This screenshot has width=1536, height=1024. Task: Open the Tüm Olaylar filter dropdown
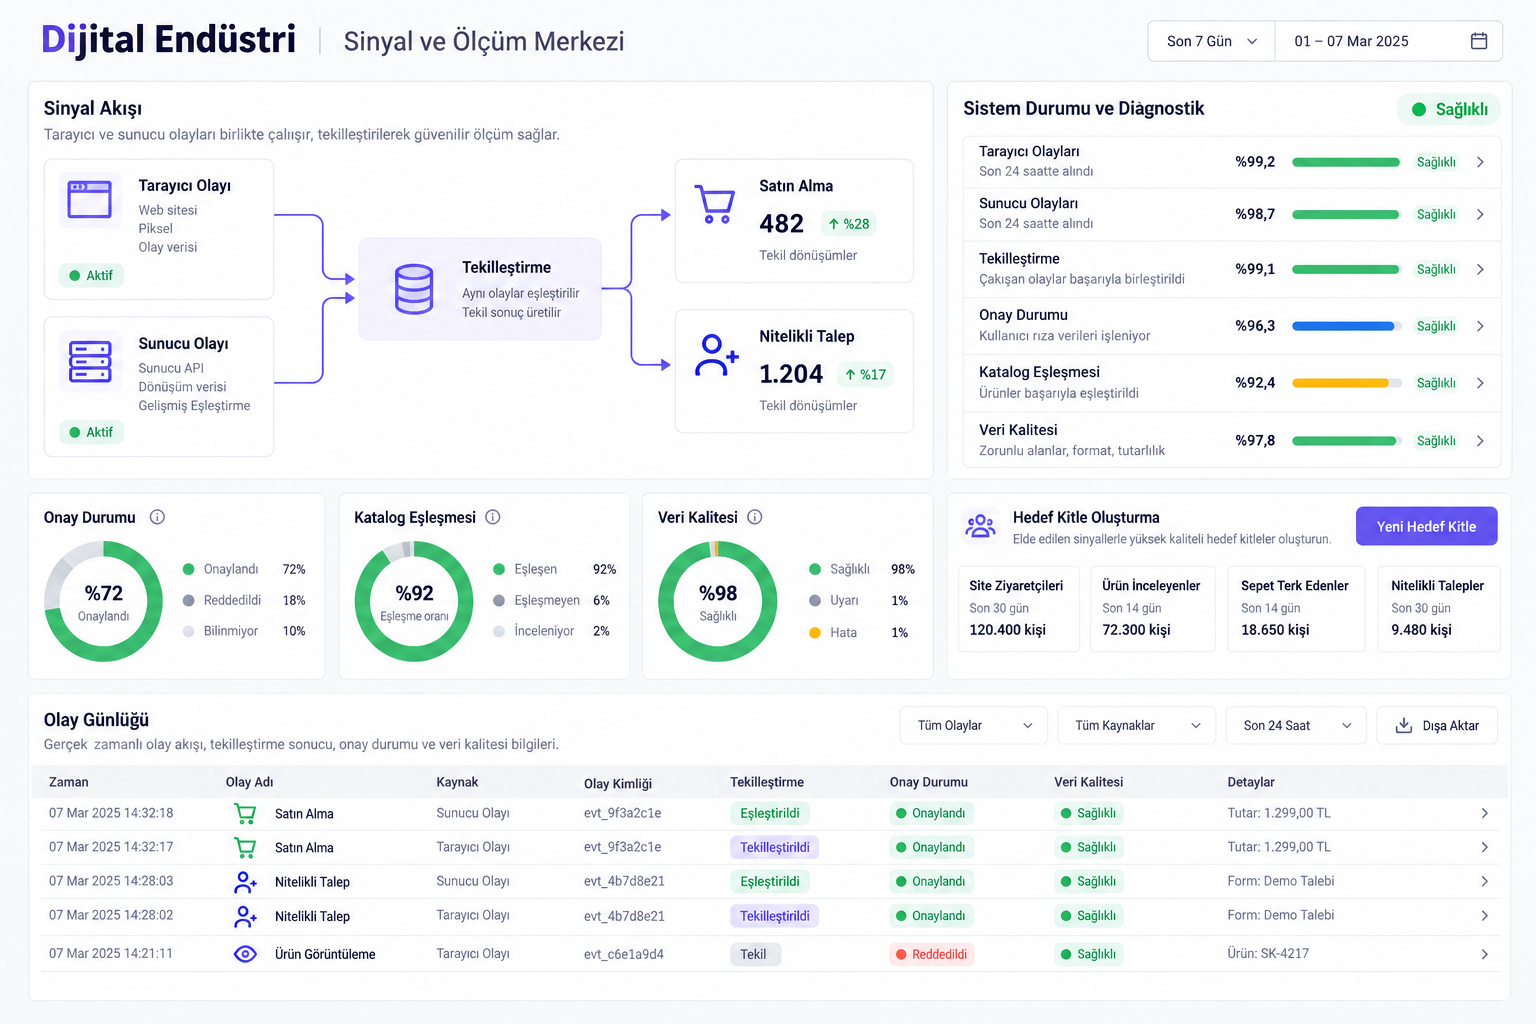coord(974,725)
